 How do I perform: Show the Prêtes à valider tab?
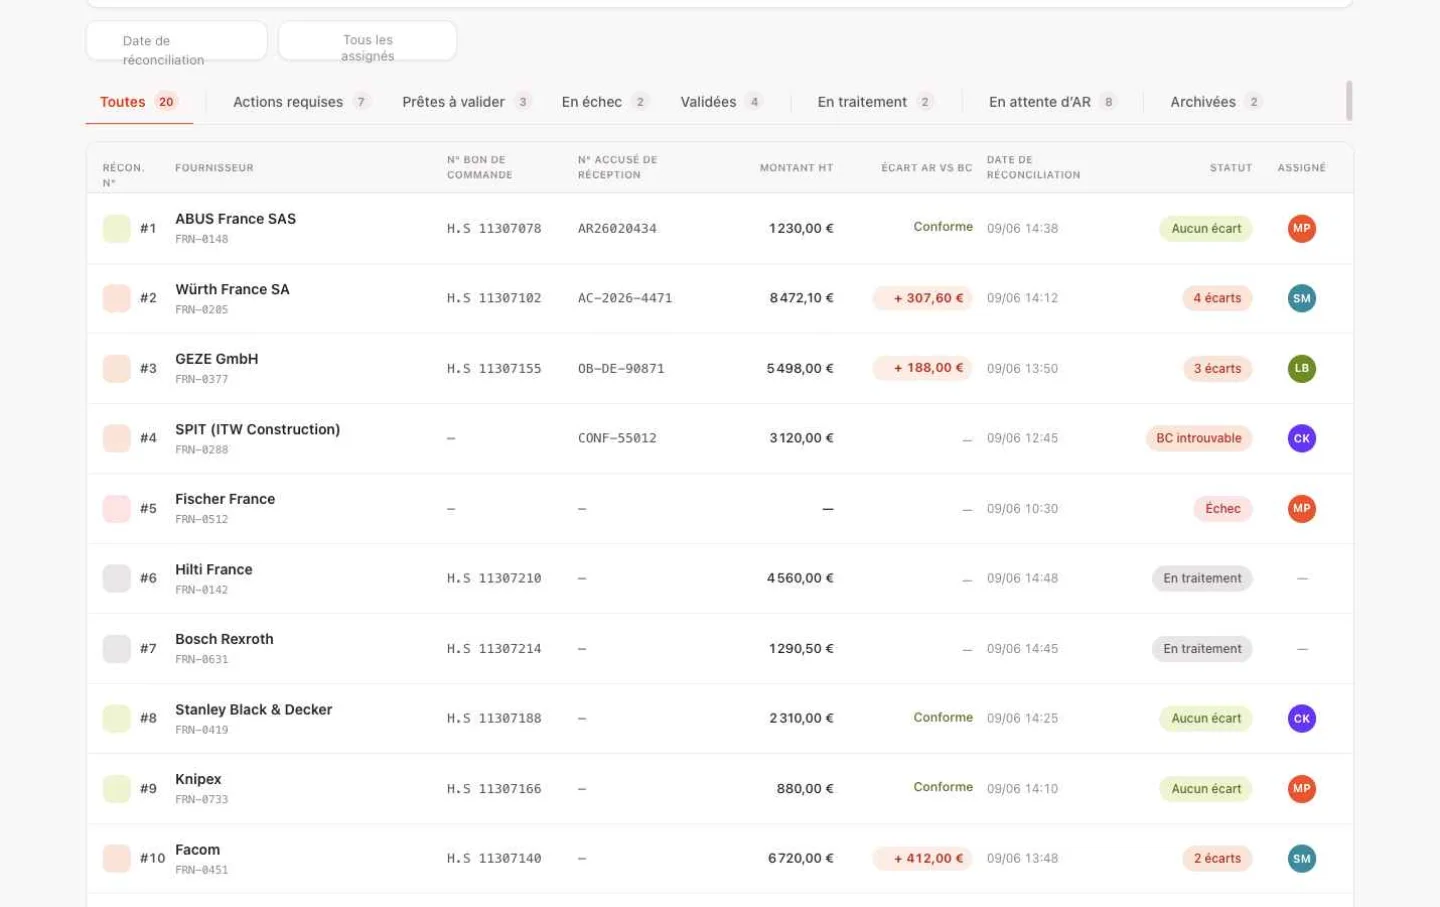point(466,102)
